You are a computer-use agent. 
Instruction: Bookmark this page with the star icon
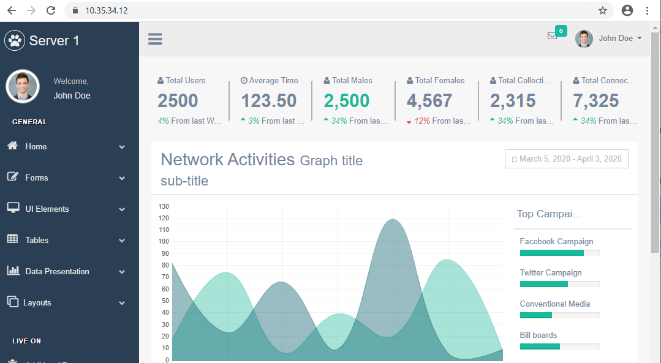tap(603, 11)
